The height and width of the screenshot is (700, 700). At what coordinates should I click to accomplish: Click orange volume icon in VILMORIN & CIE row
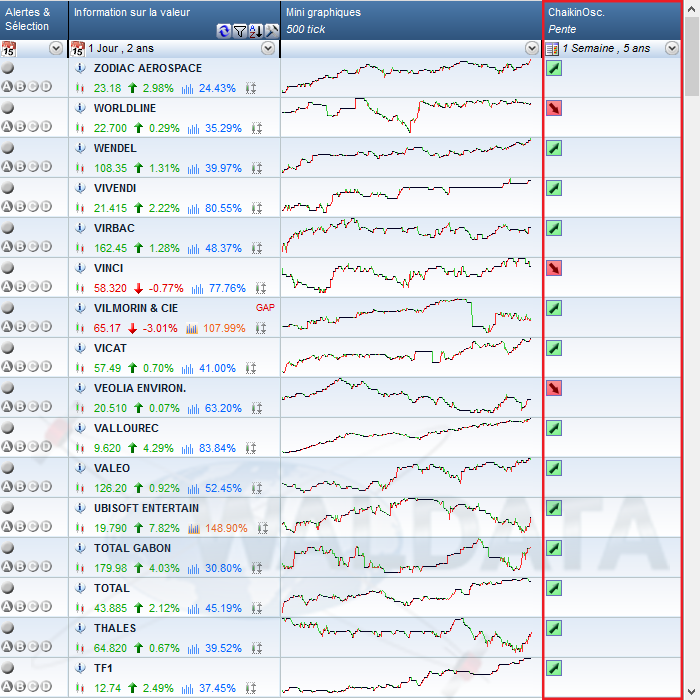[192, 329]
